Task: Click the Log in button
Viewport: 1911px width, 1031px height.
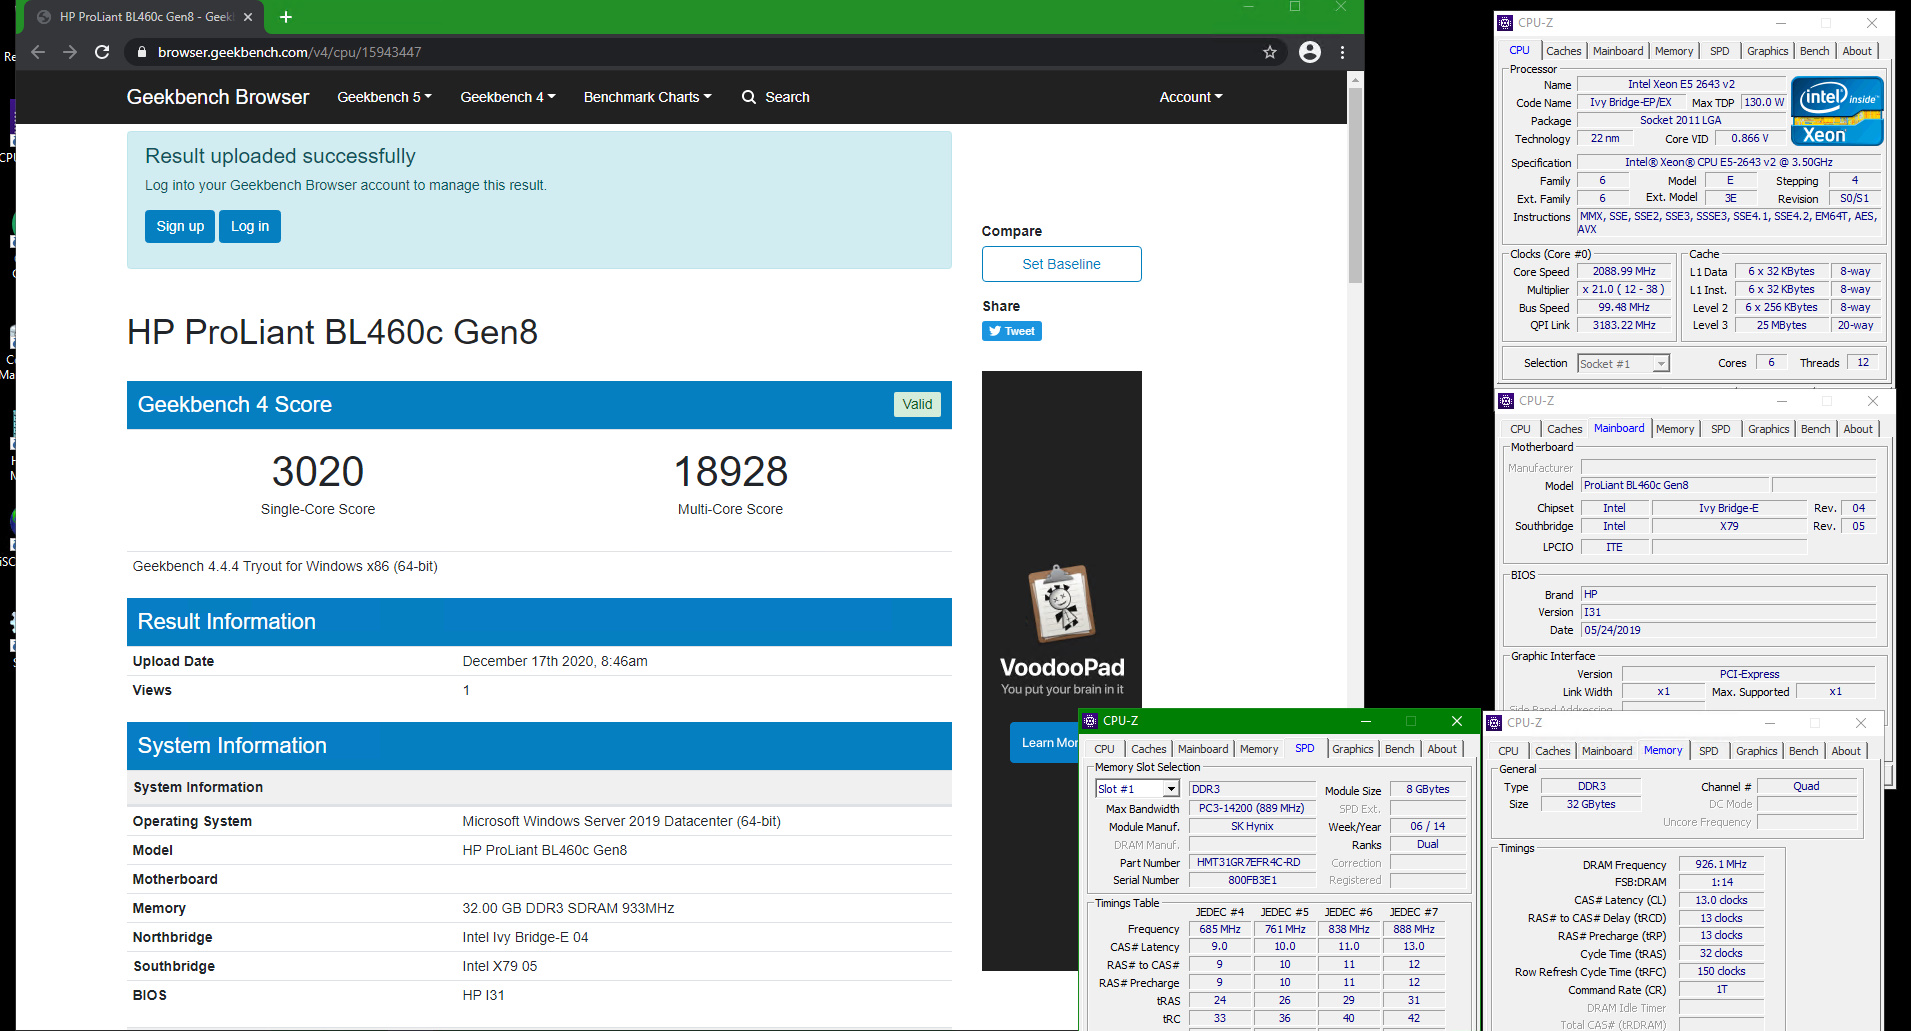Action: pyautogui.click(x=250, y=226)
